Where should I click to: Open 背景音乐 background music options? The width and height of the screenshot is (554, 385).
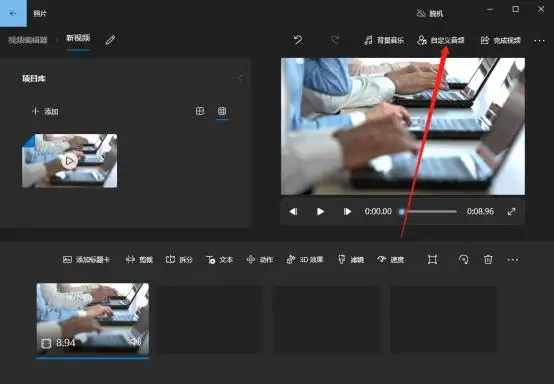coord(384,40)
